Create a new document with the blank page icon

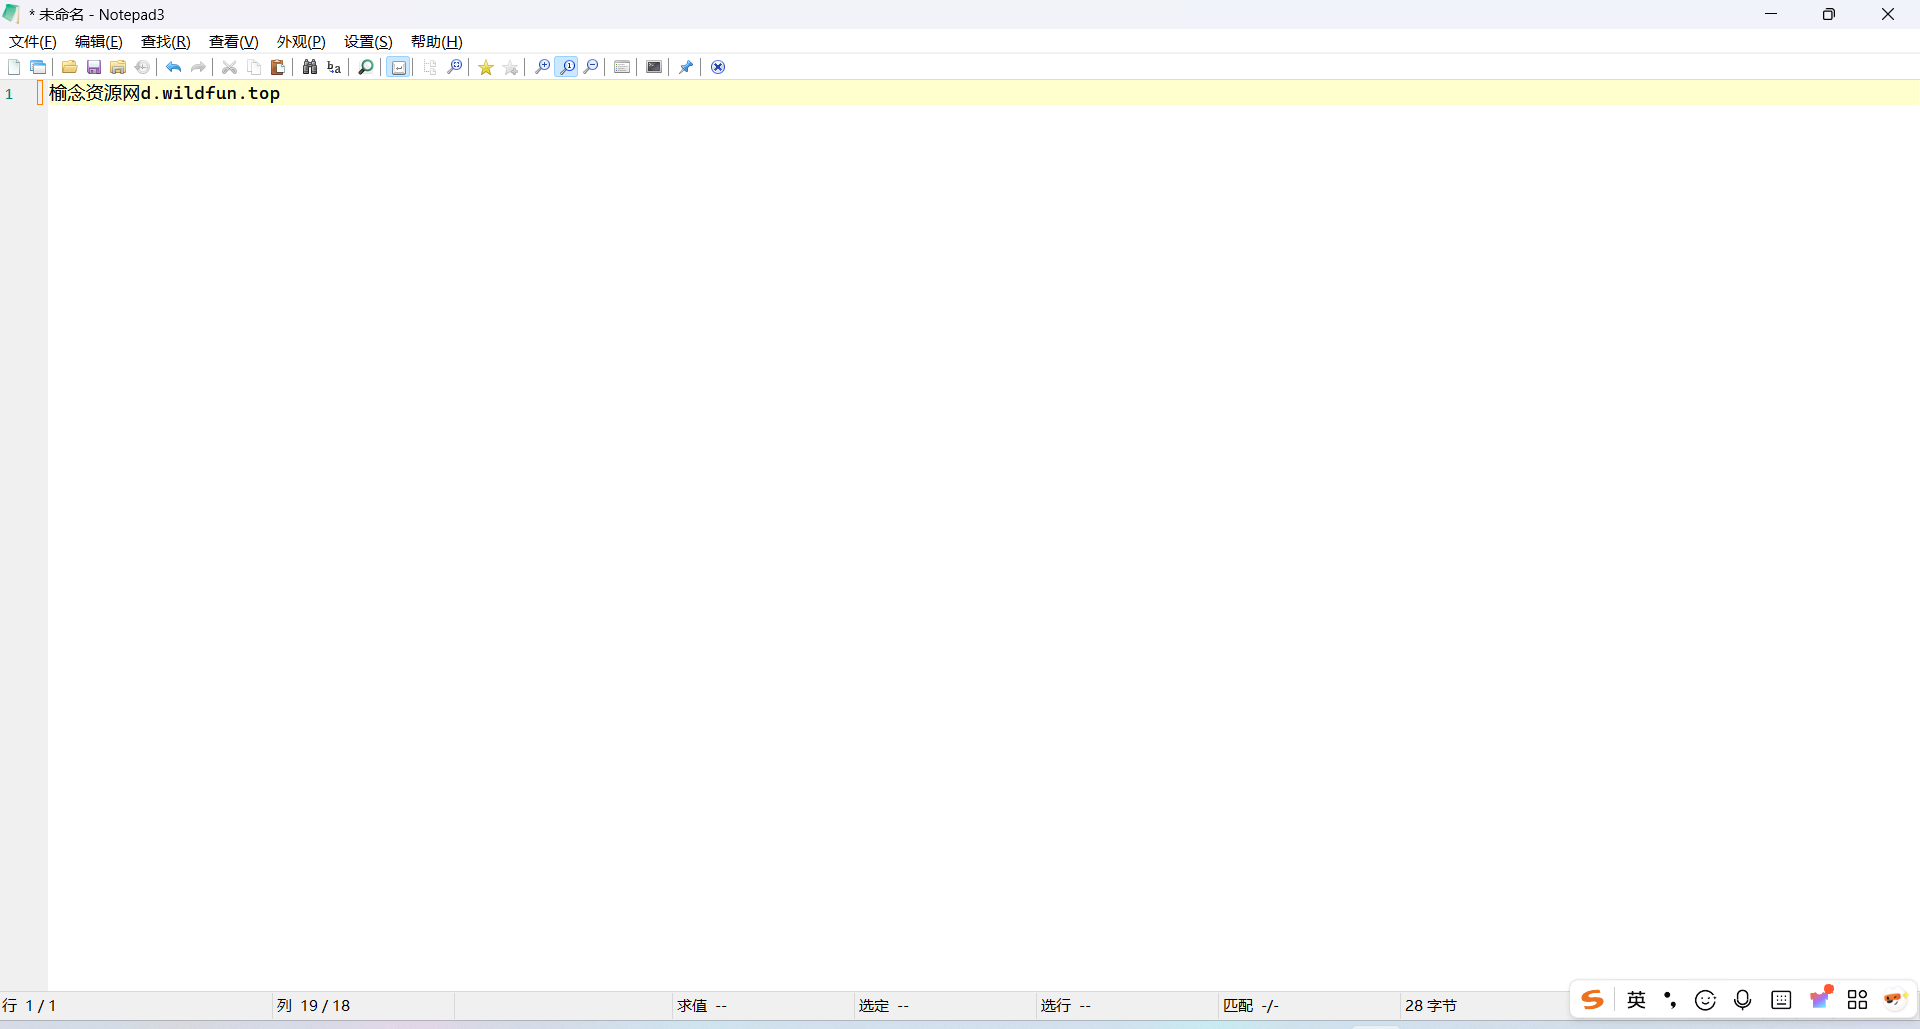coord(14,67)
